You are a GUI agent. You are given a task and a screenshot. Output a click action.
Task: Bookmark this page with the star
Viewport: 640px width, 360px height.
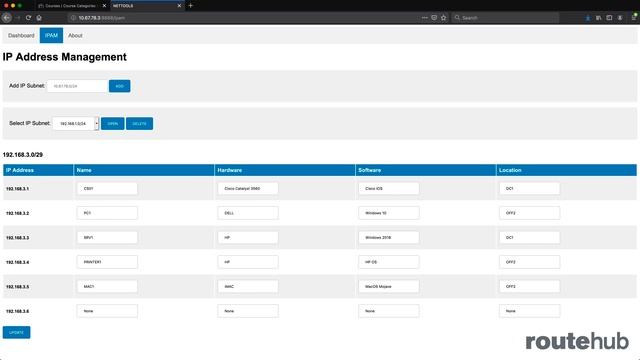click(x=444, y=18)
